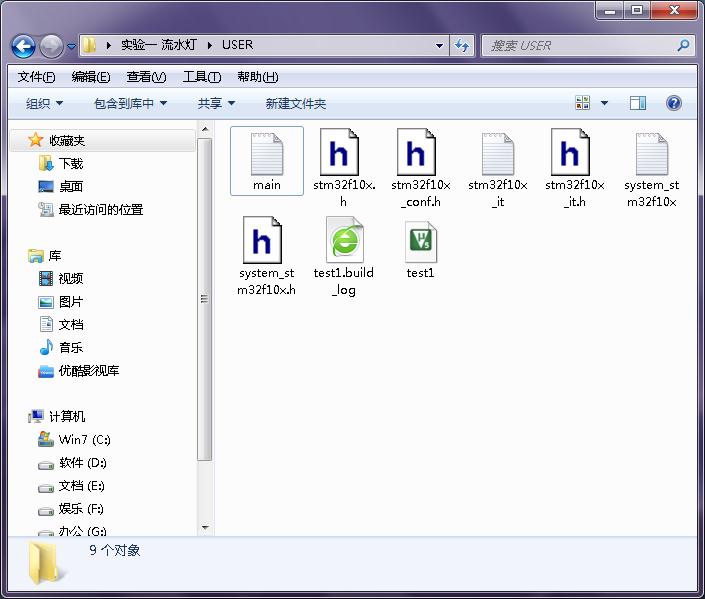Select the stm32f10x_it.h header file icon
The image size is (705, 599).
tap(570, 152)
